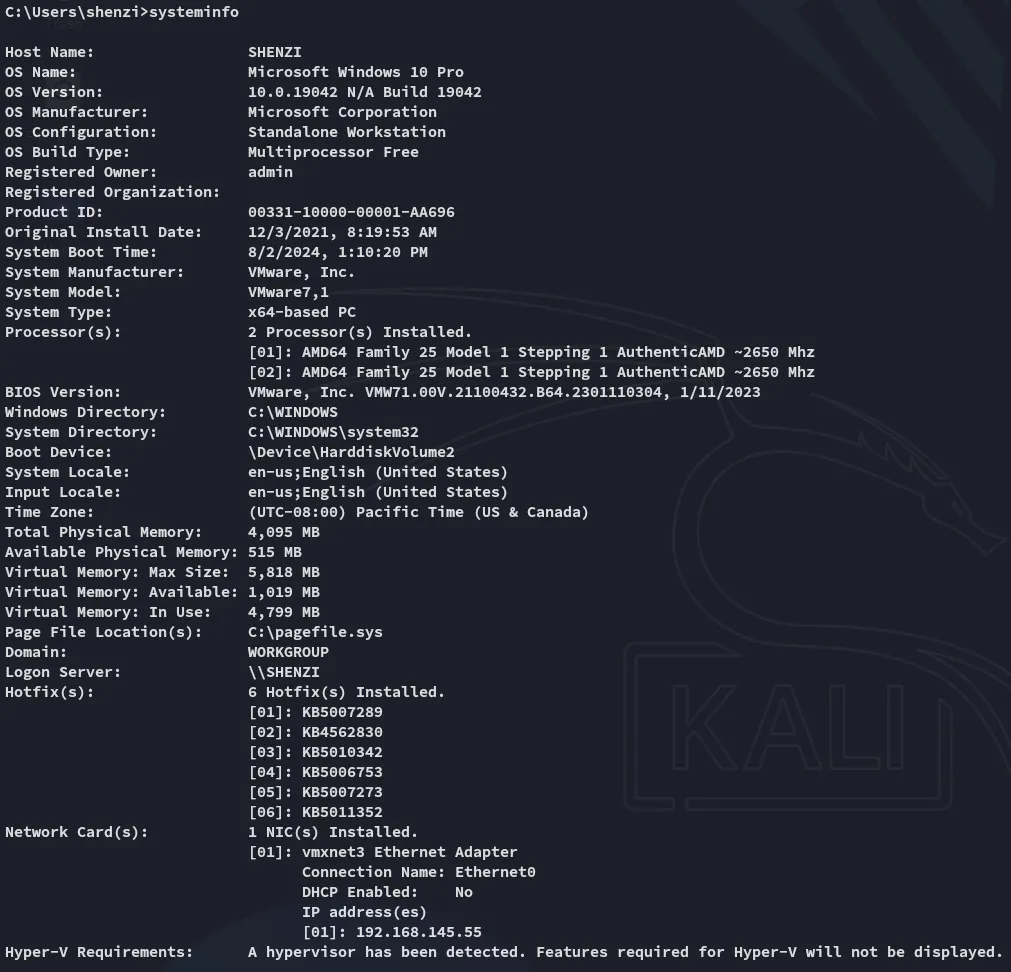Click the 'BIOS Version:' label
The image size is (1011, 972).
(63, 392)
